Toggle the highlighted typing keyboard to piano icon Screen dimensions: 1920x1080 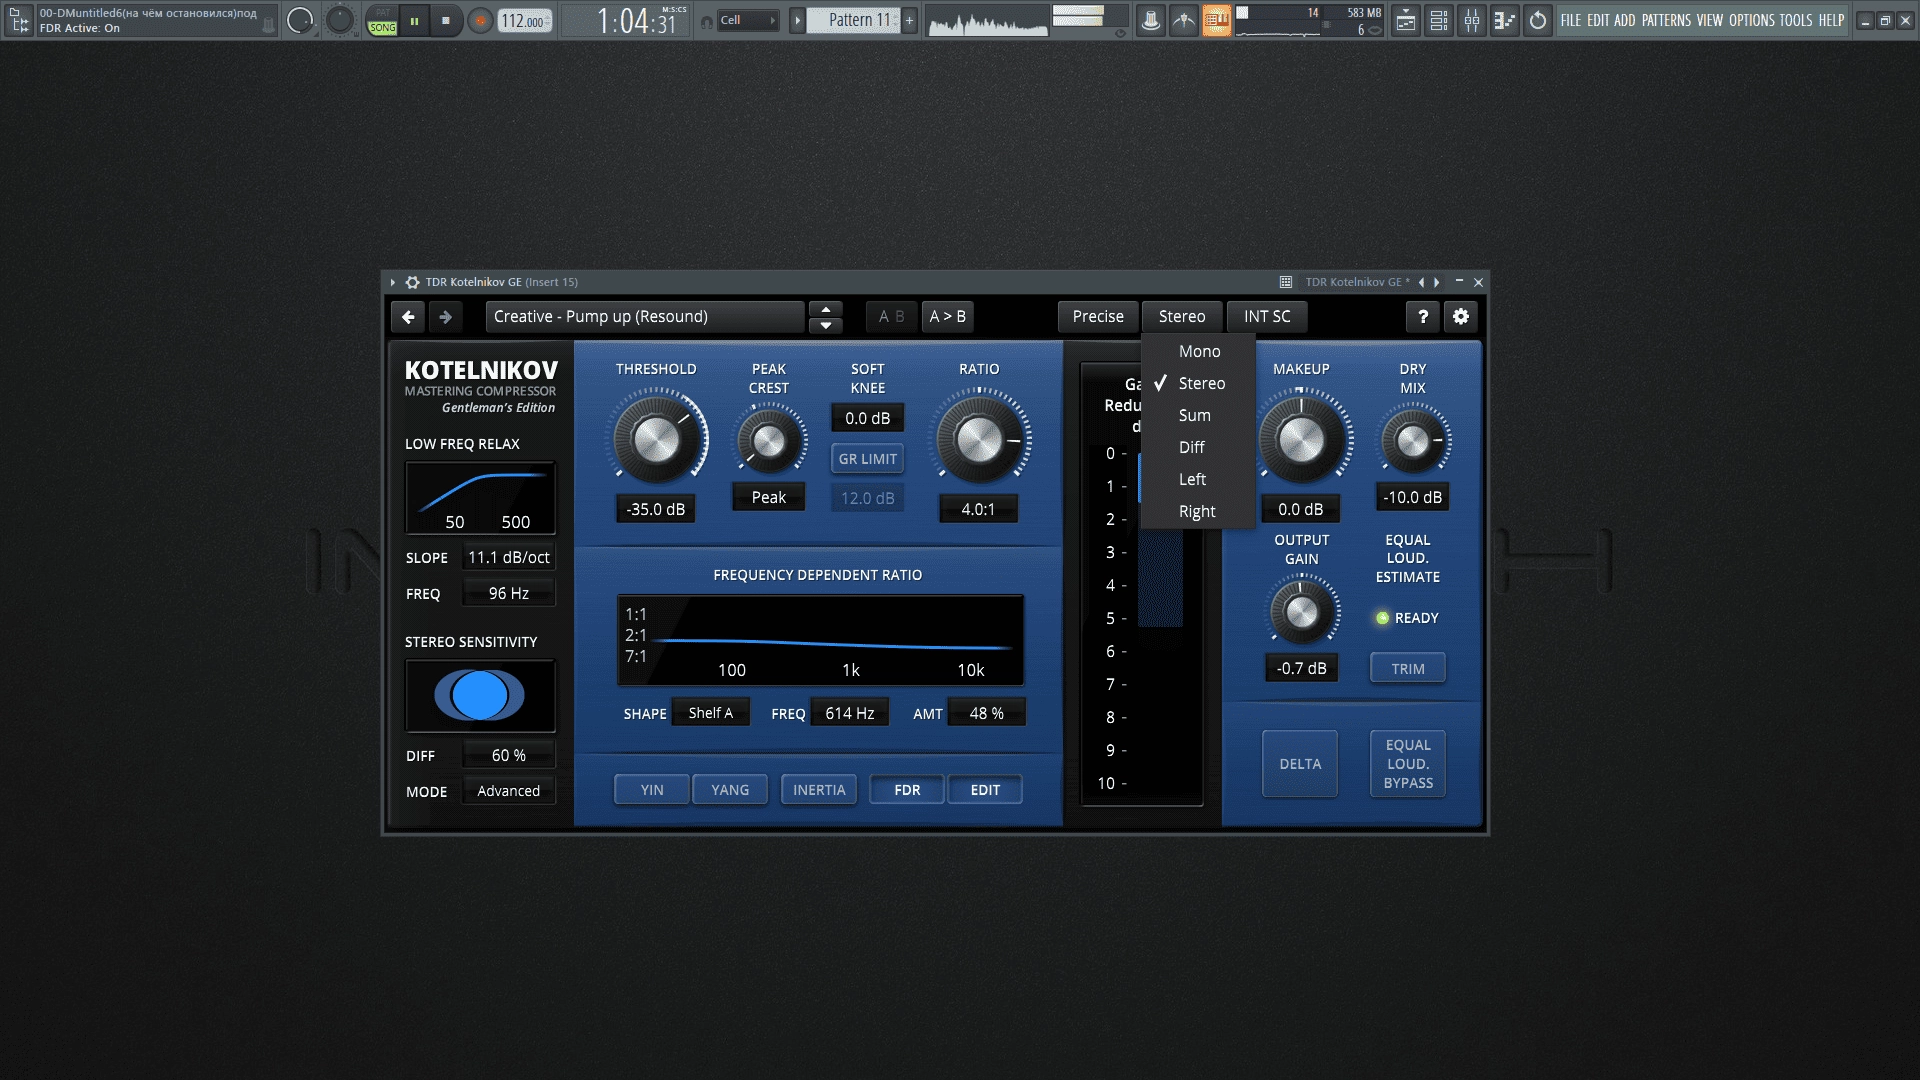1217,20
